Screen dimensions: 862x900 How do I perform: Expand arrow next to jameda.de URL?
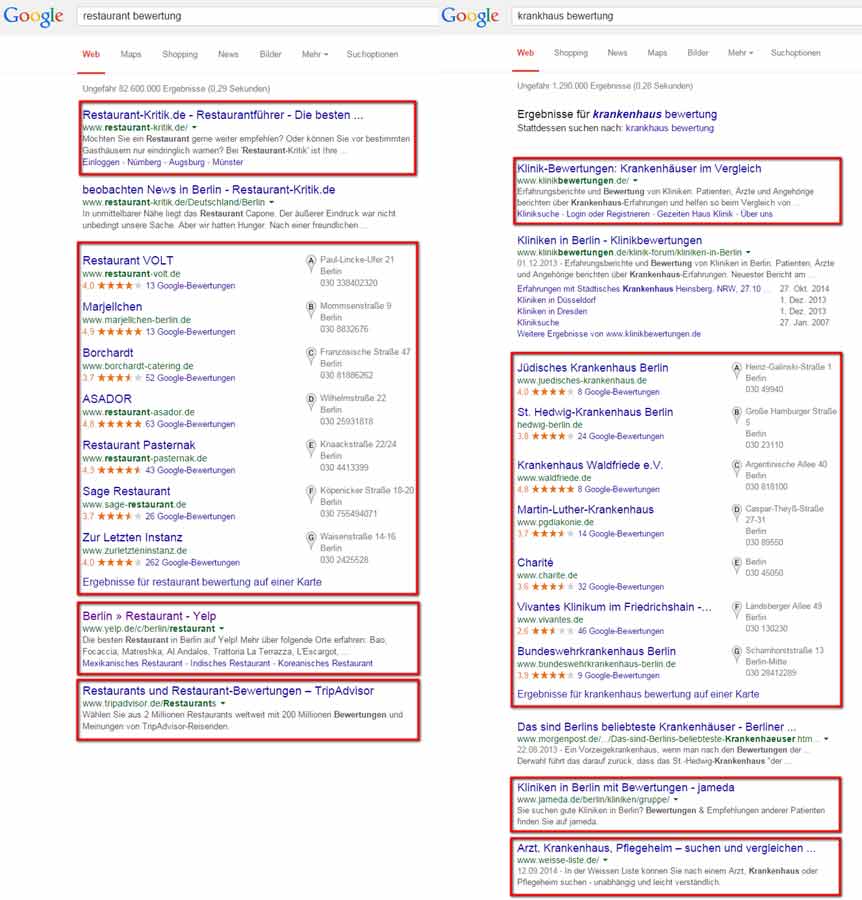(x=676, y=799)
